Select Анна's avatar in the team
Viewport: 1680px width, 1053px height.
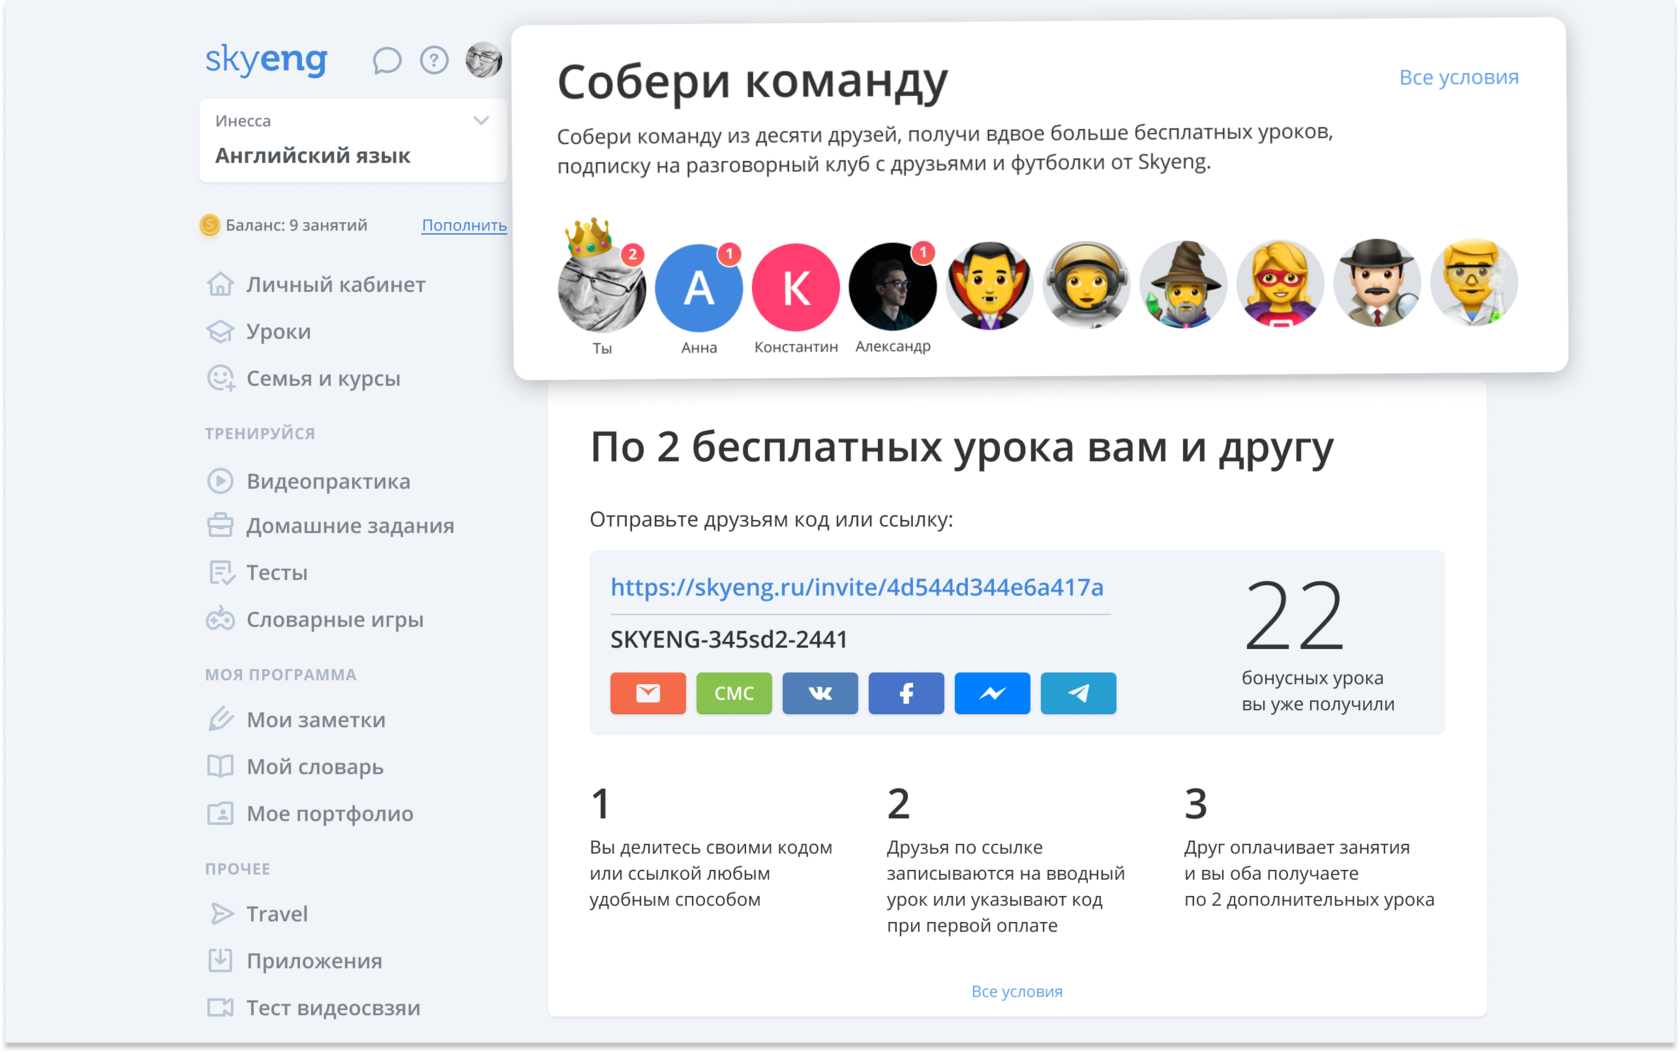[698, 288]
